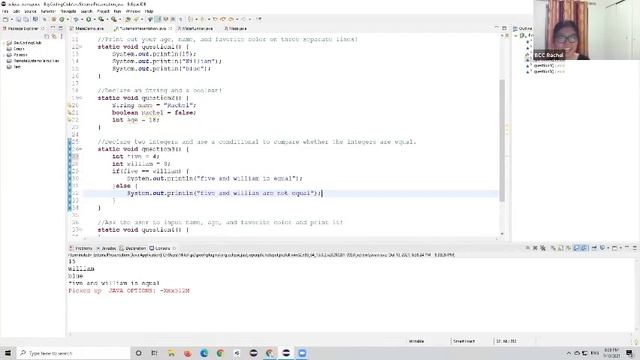Open Open Console dropdown arrow
The width and height of the screenshot is (640, 360).
[621, 248]
